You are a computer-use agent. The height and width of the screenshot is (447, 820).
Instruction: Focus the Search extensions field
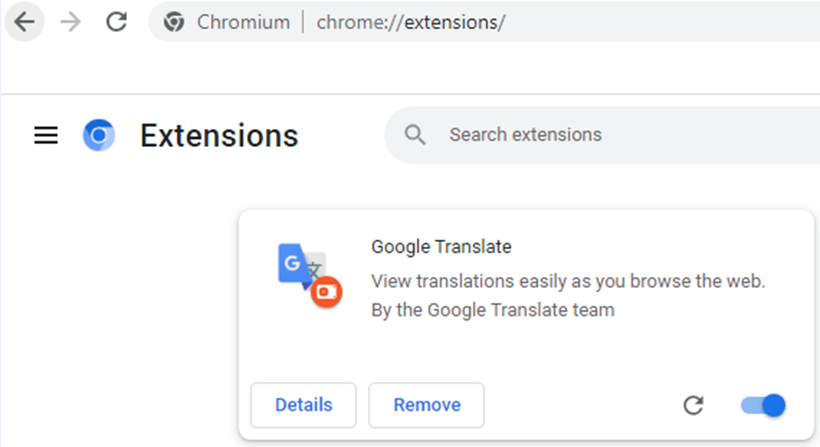pos(600,134)
